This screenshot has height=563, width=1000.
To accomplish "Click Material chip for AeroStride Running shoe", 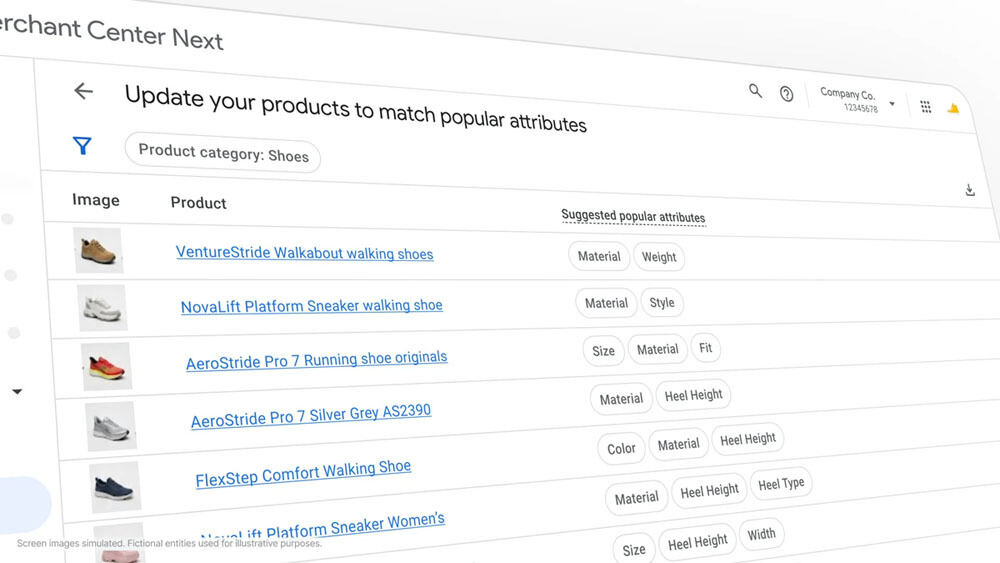I will point(658,349).
